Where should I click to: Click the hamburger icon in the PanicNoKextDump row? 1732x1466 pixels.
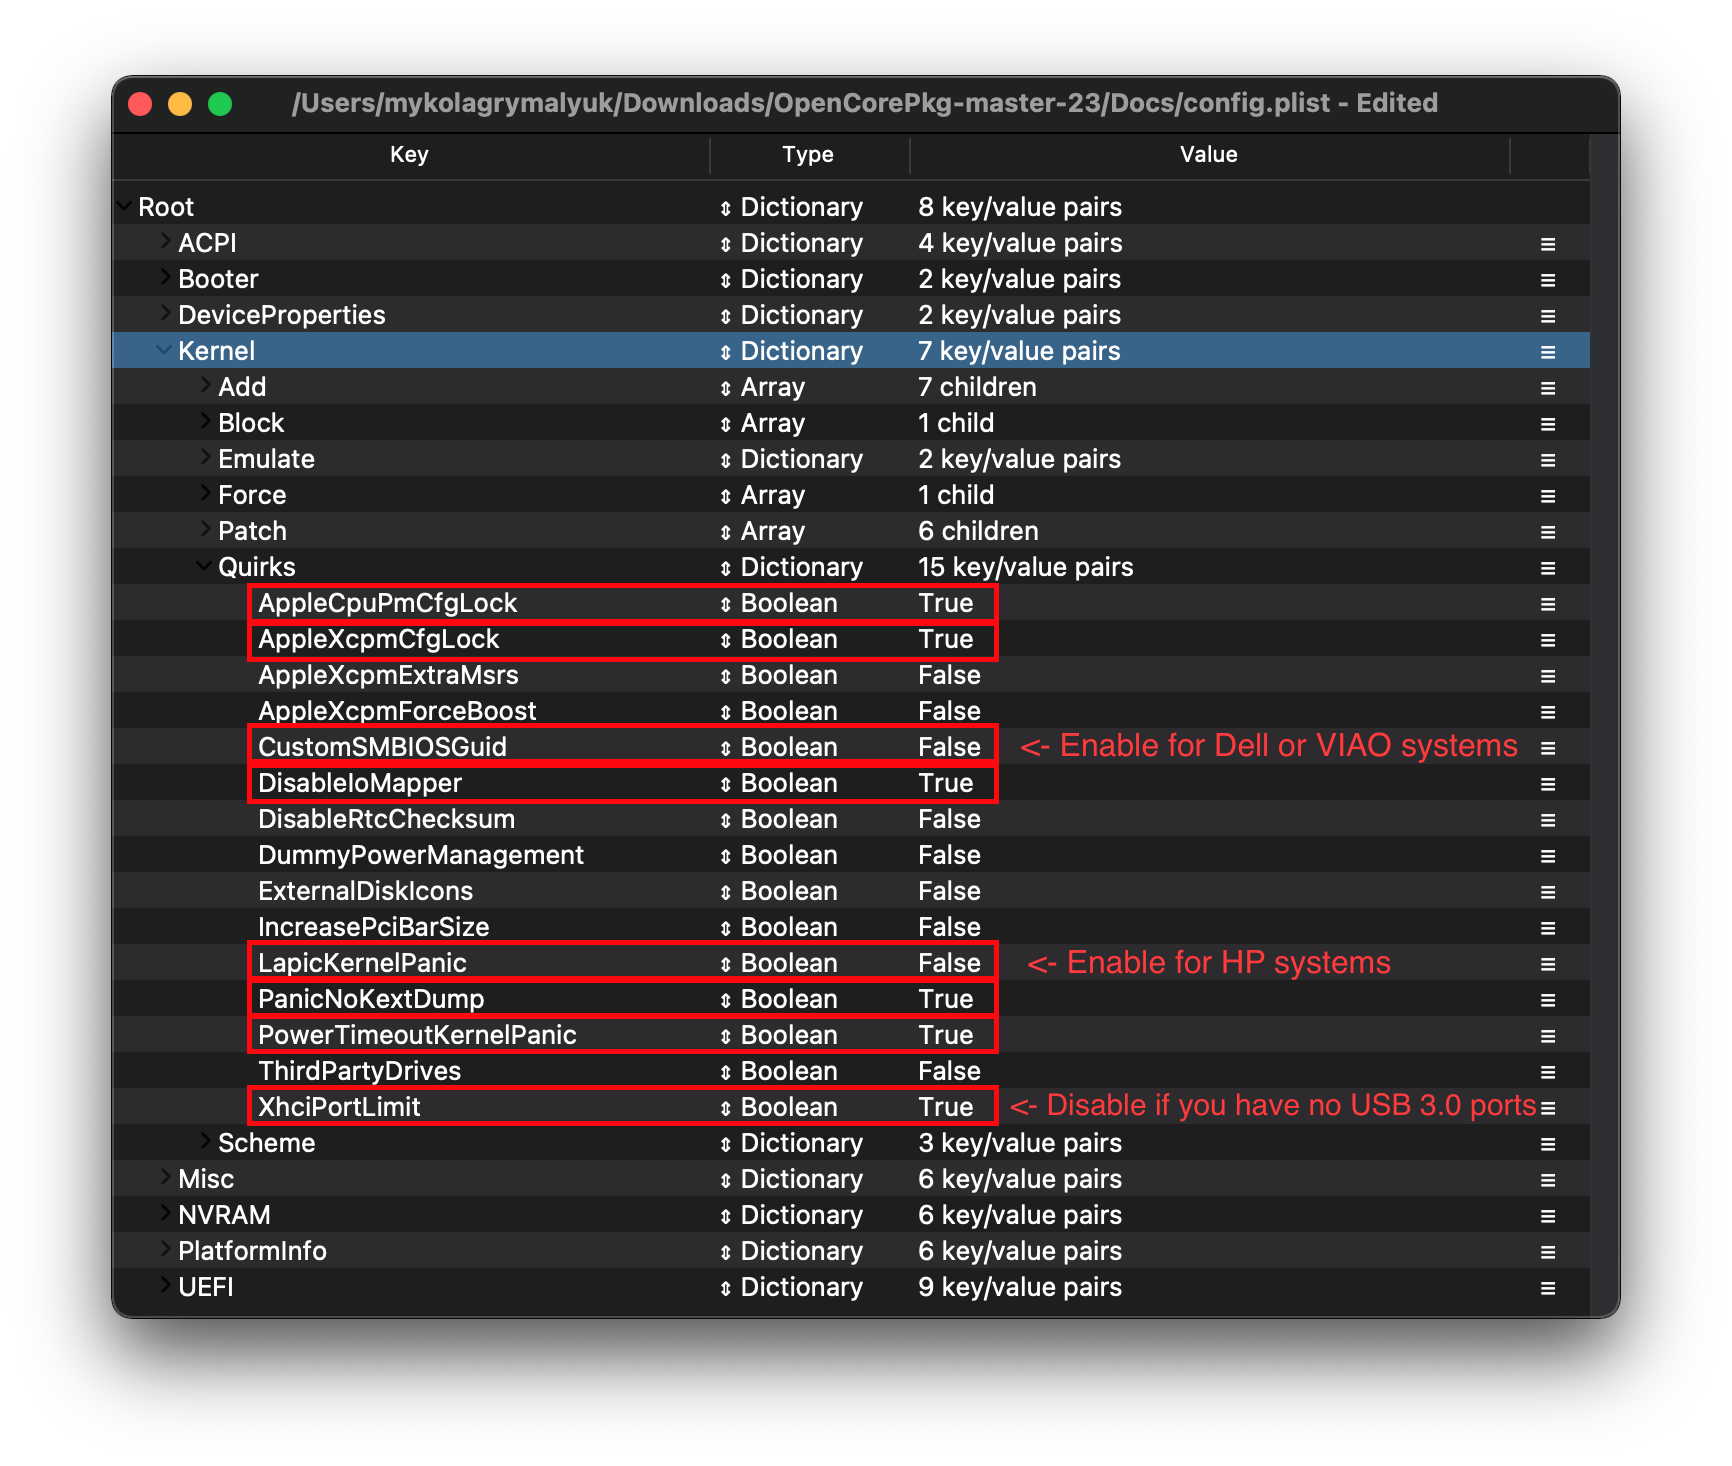coord(1547,1000)
